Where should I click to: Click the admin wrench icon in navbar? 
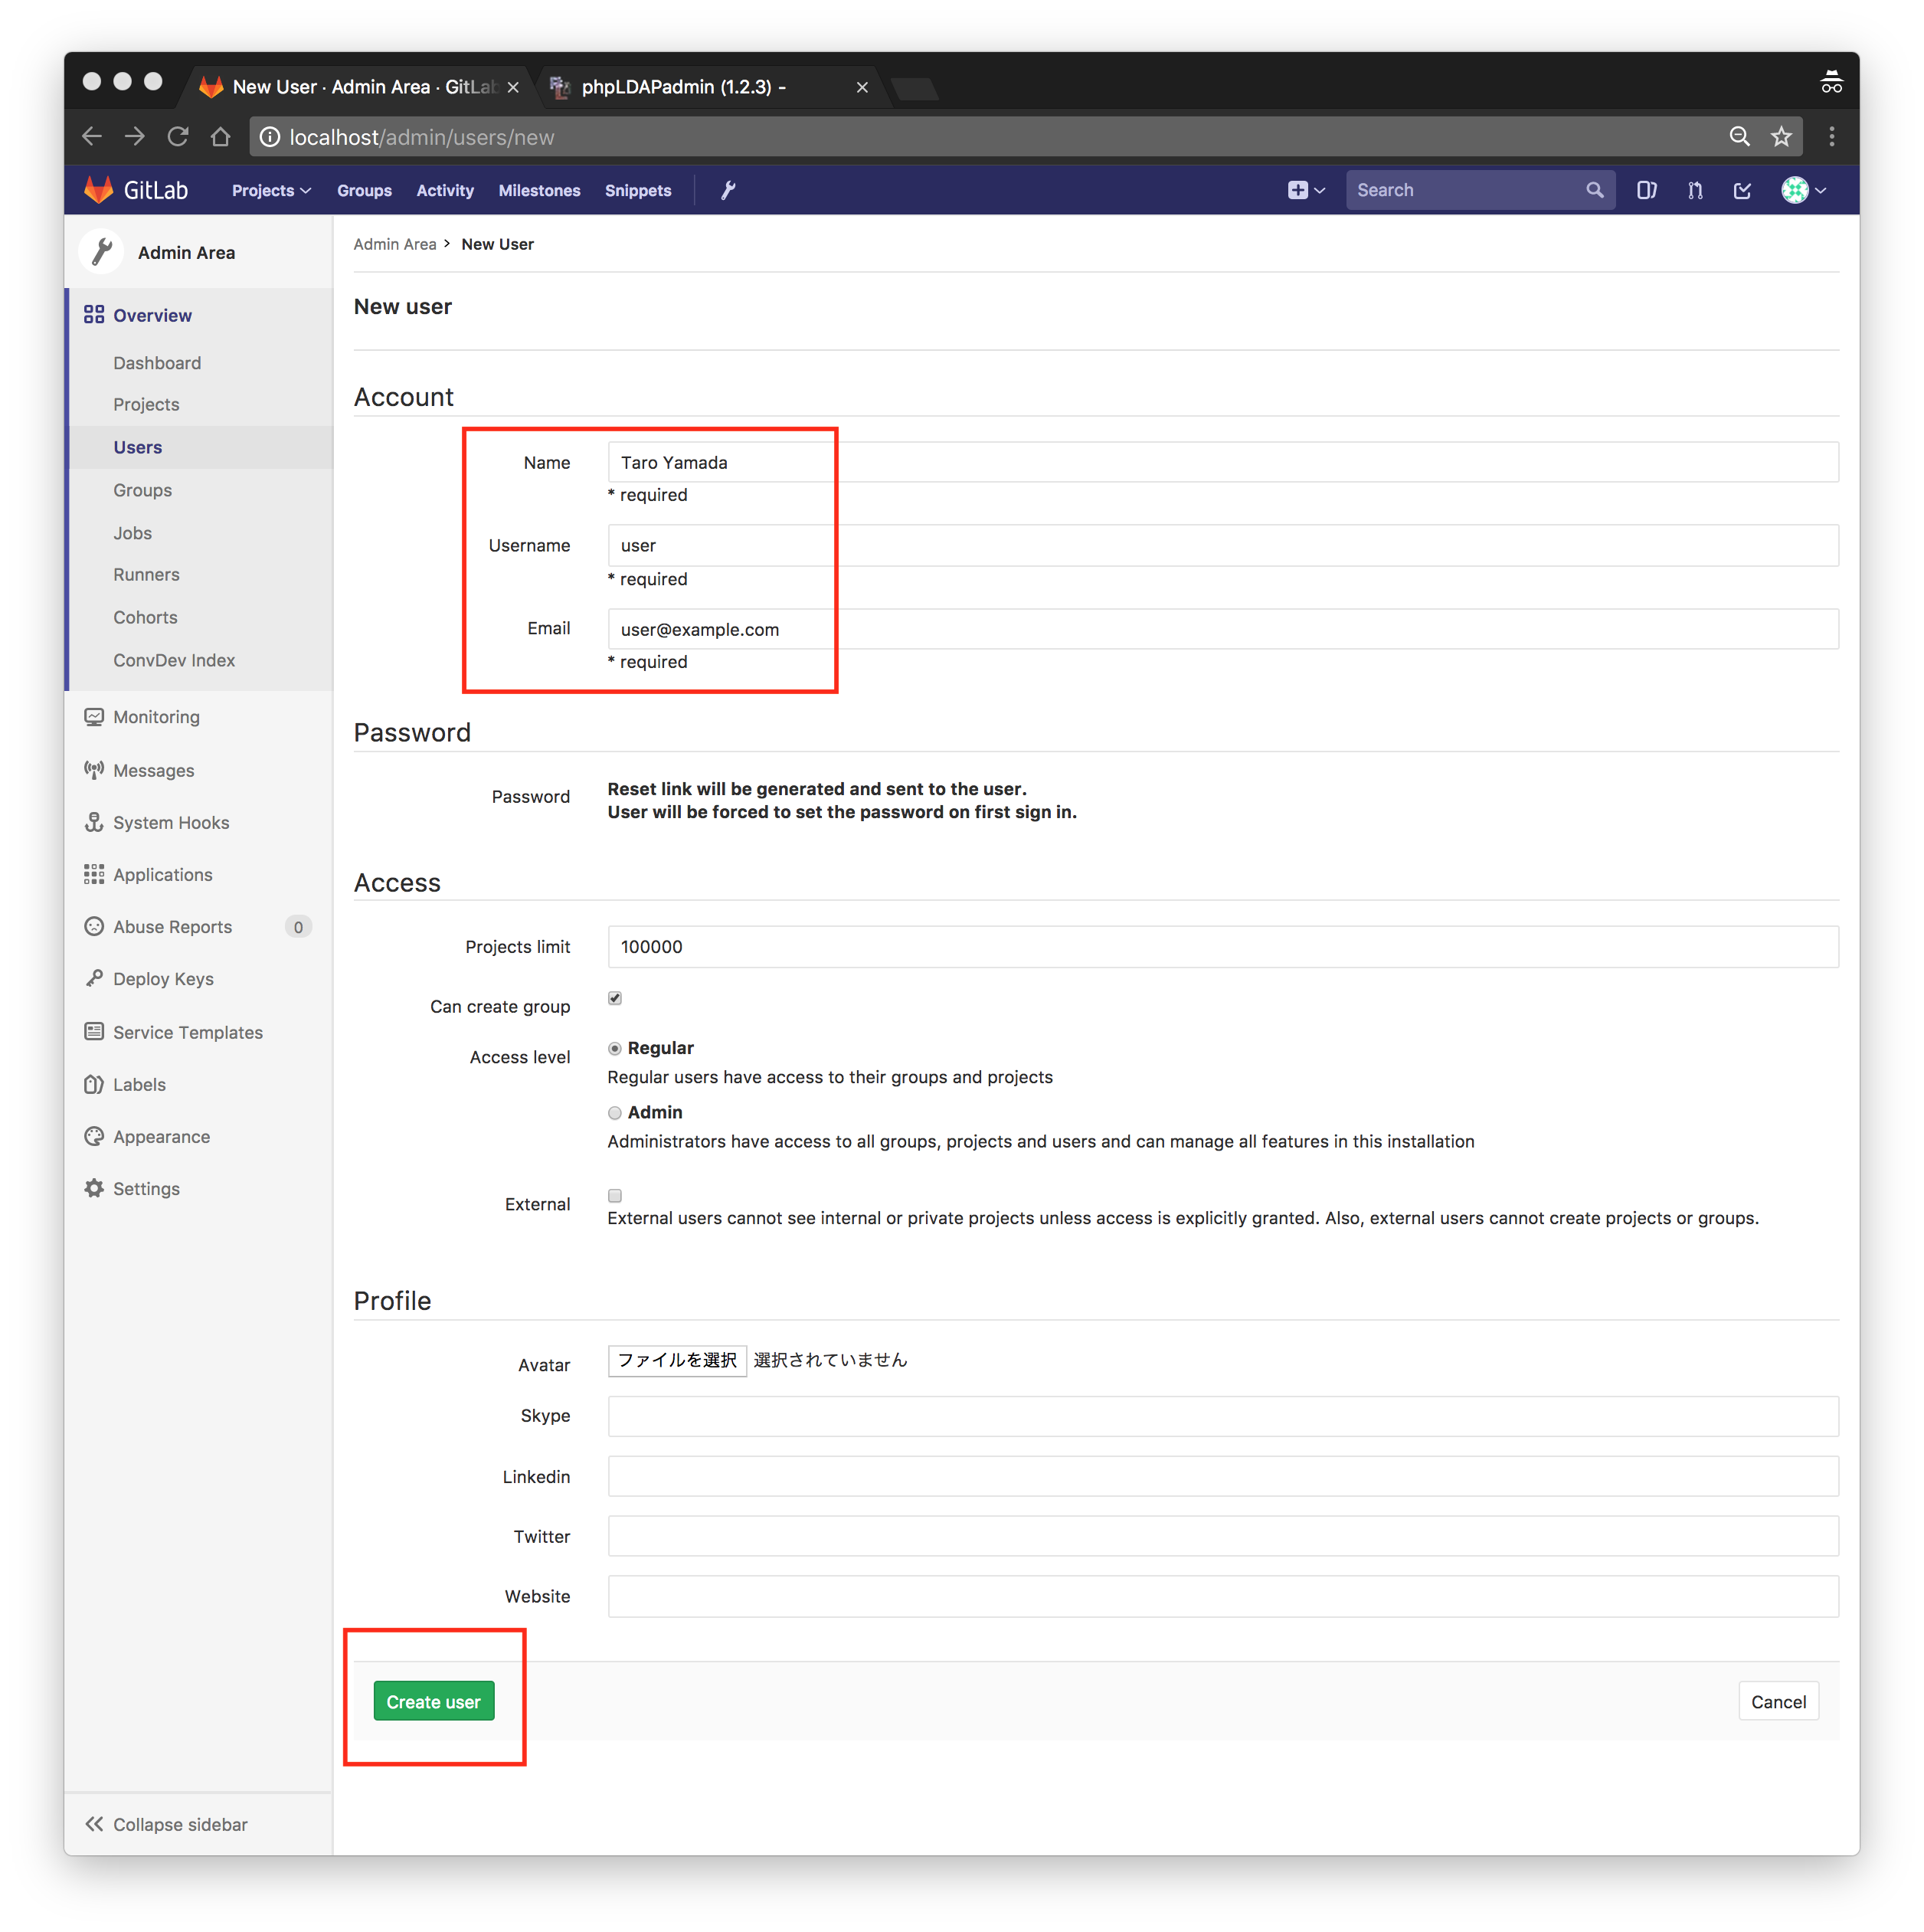728,190
